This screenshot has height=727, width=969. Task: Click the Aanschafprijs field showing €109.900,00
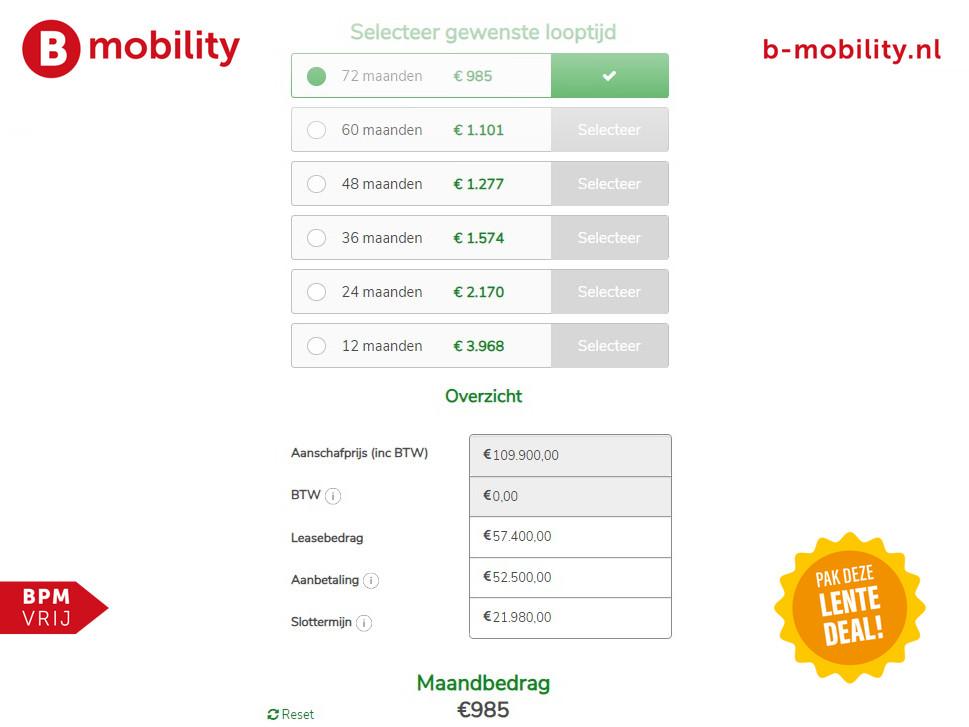(x=570, y=456)
